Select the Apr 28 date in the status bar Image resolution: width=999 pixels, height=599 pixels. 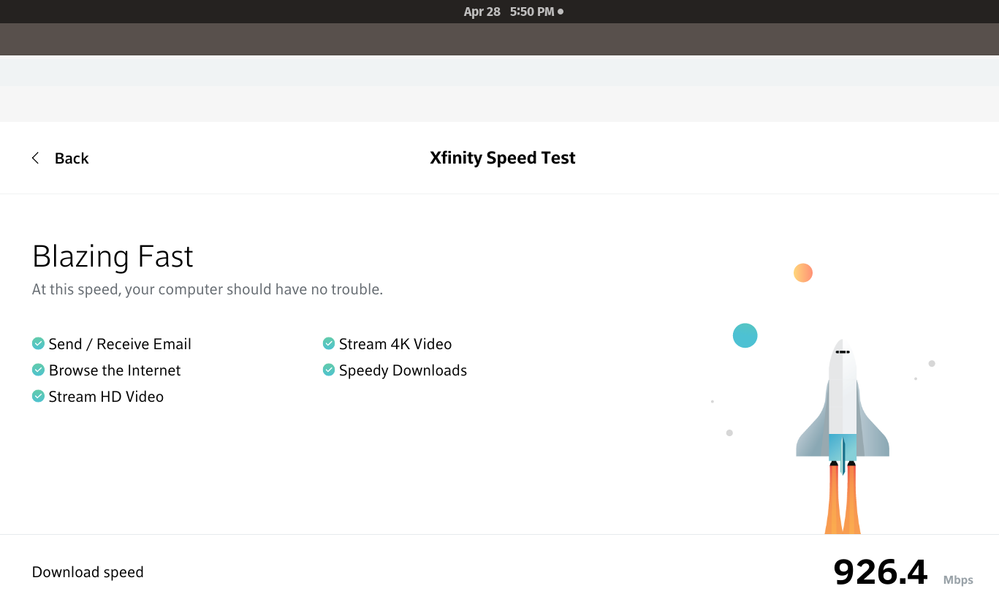tap(481, 11)
